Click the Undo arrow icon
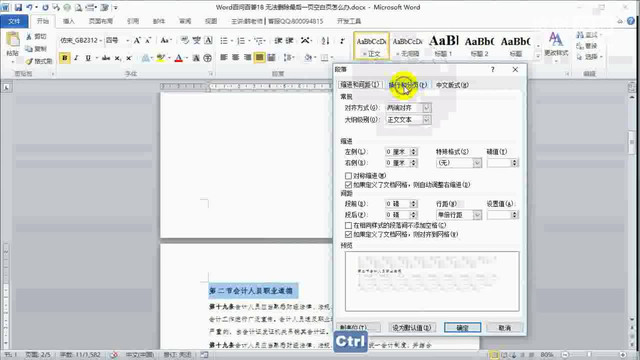Screen dimensions: 640x360 29,7
